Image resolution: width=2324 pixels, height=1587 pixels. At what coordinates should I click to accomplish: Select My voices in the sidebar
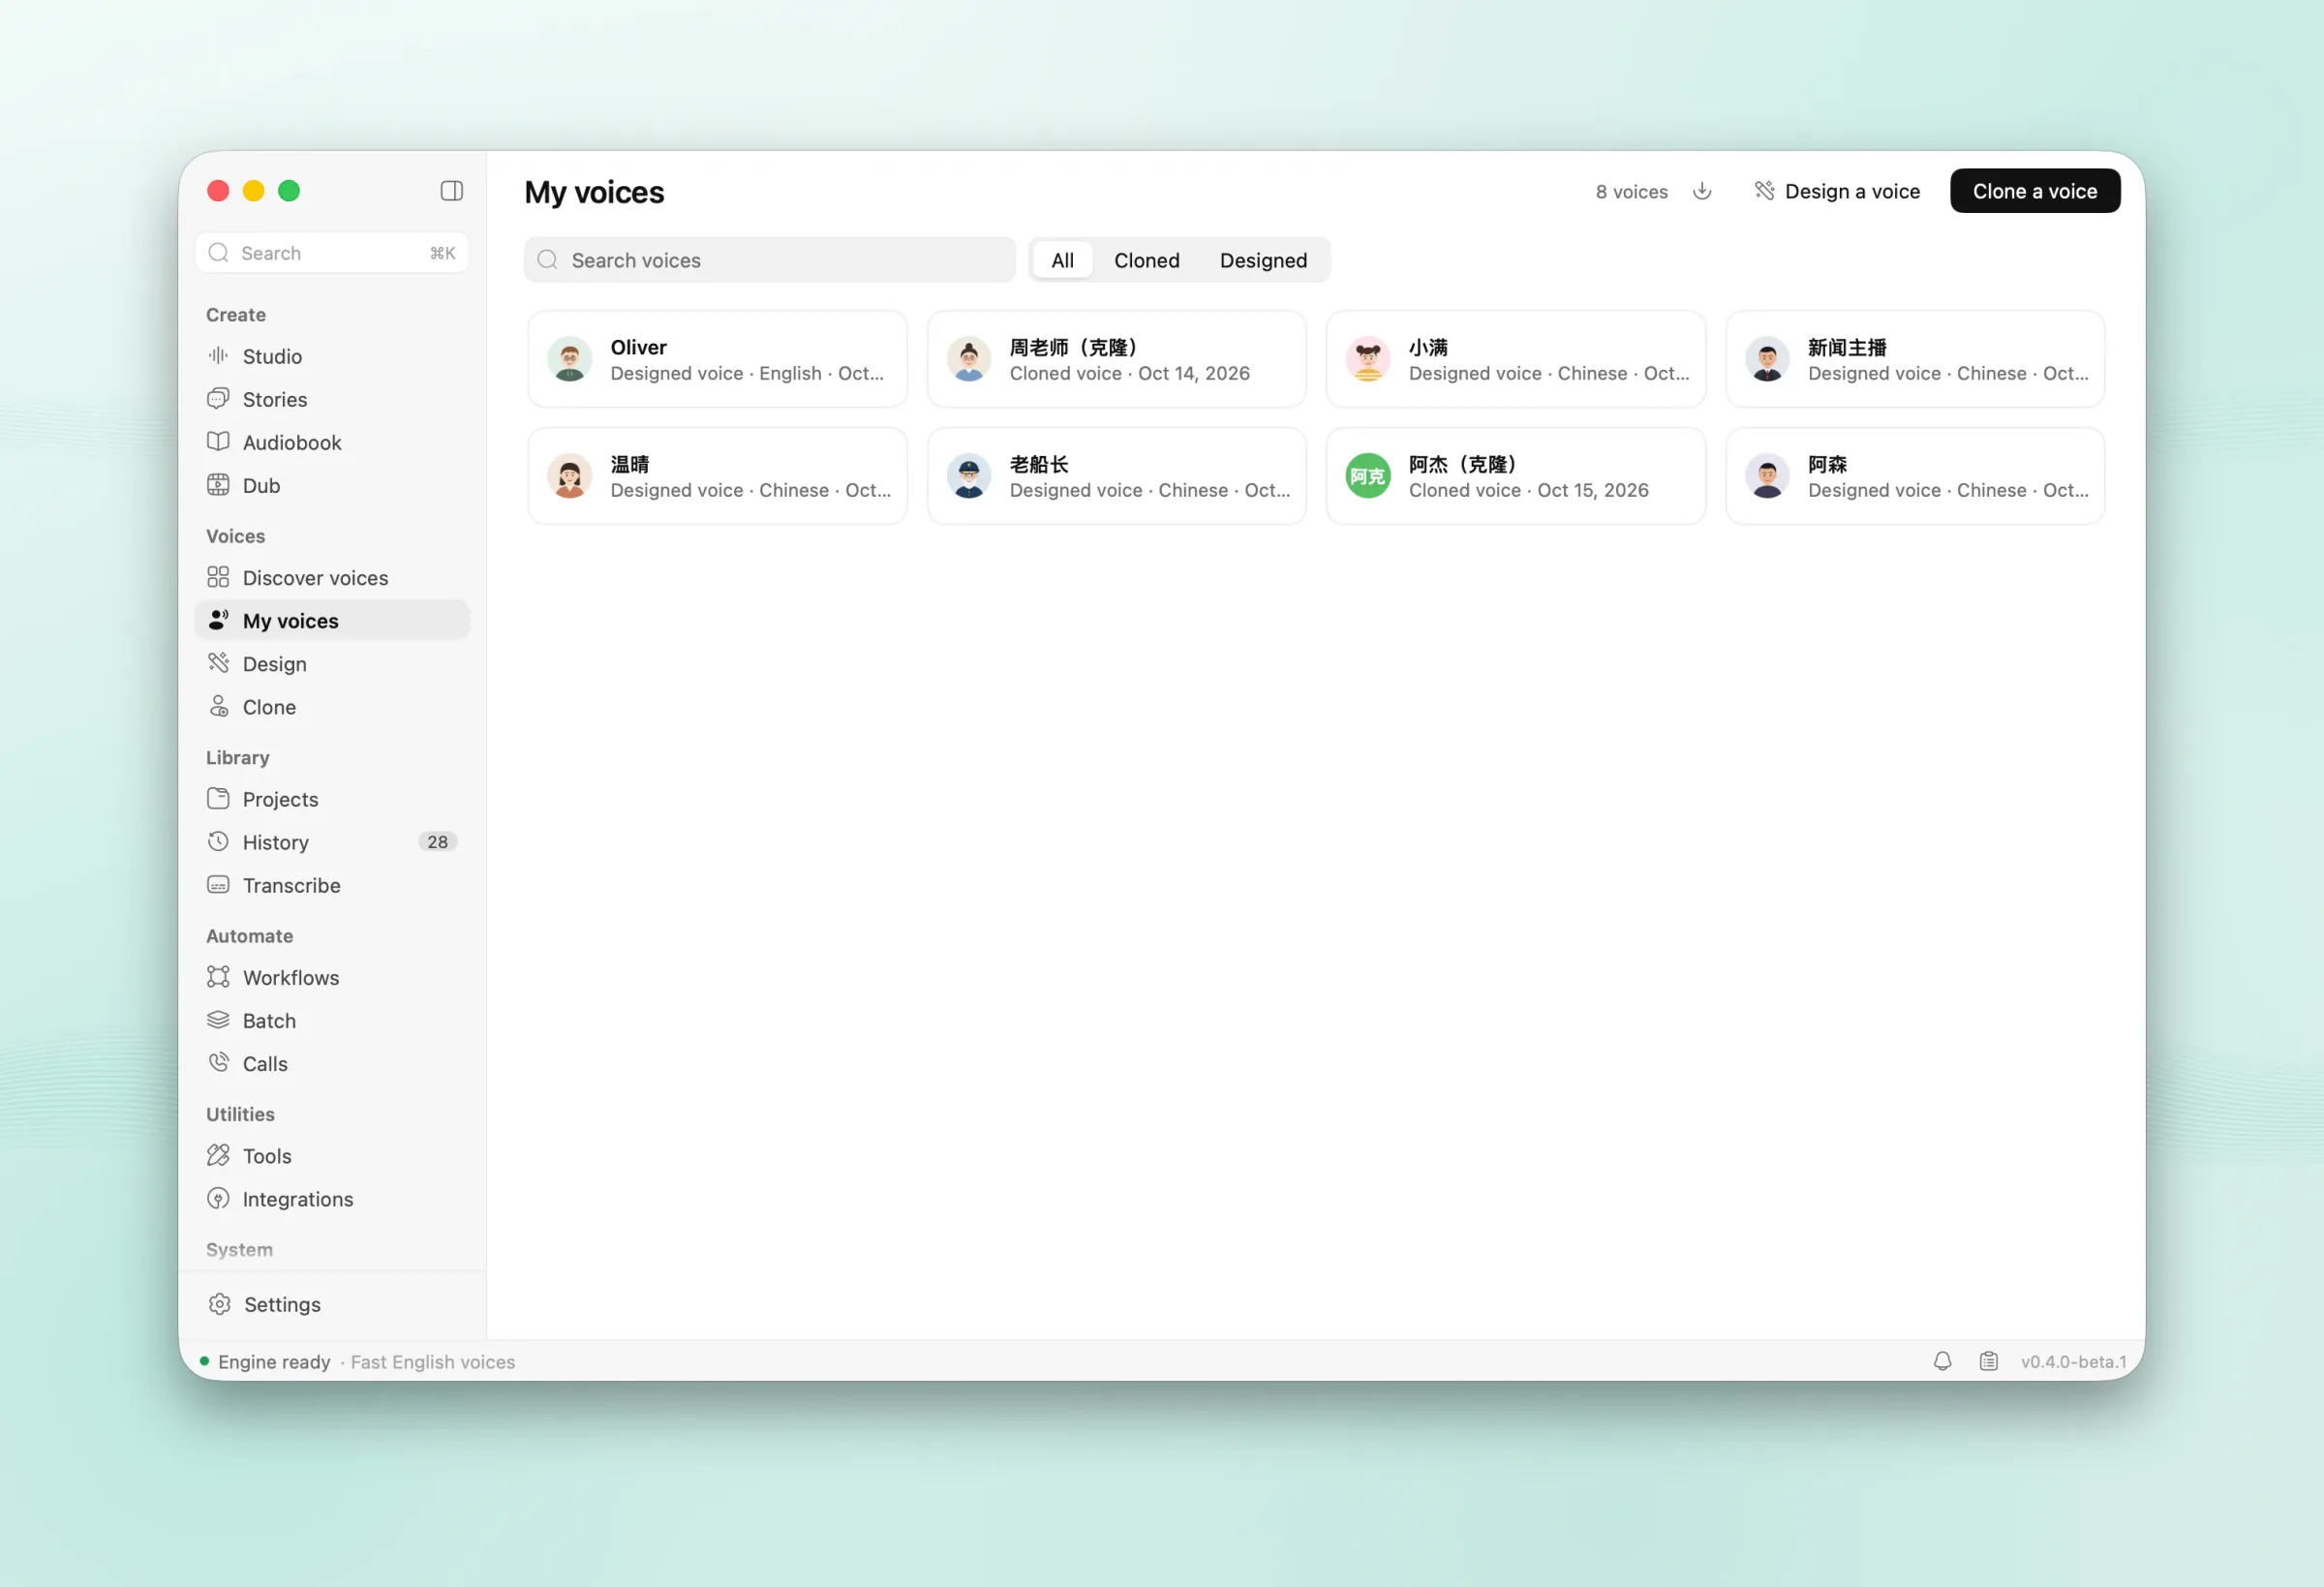[x=332, y=621]
